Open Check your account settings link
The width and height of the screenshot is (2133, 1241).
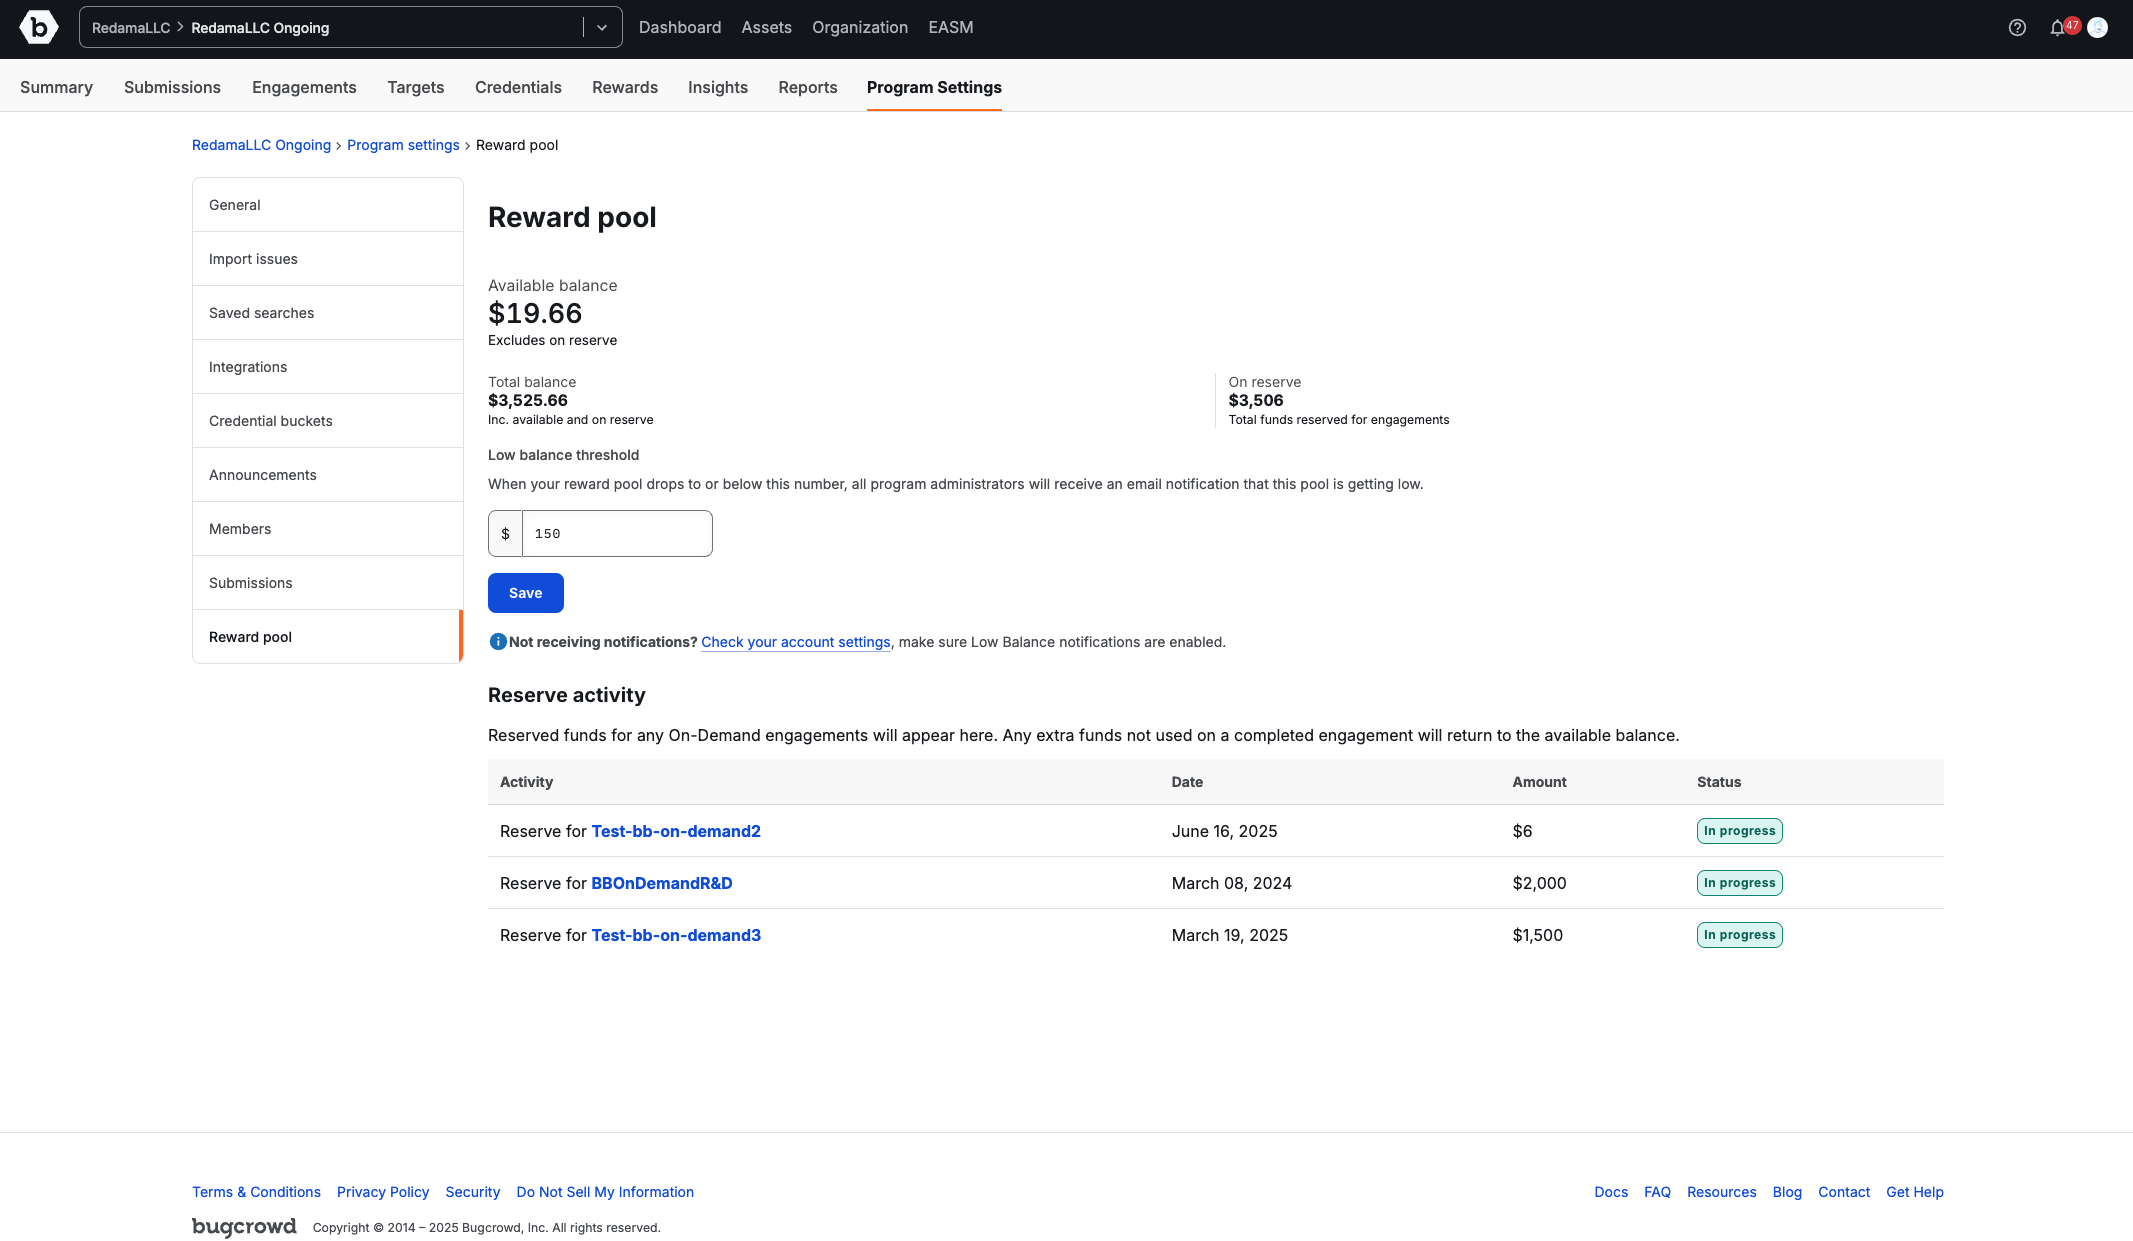[x=796, y=642]
